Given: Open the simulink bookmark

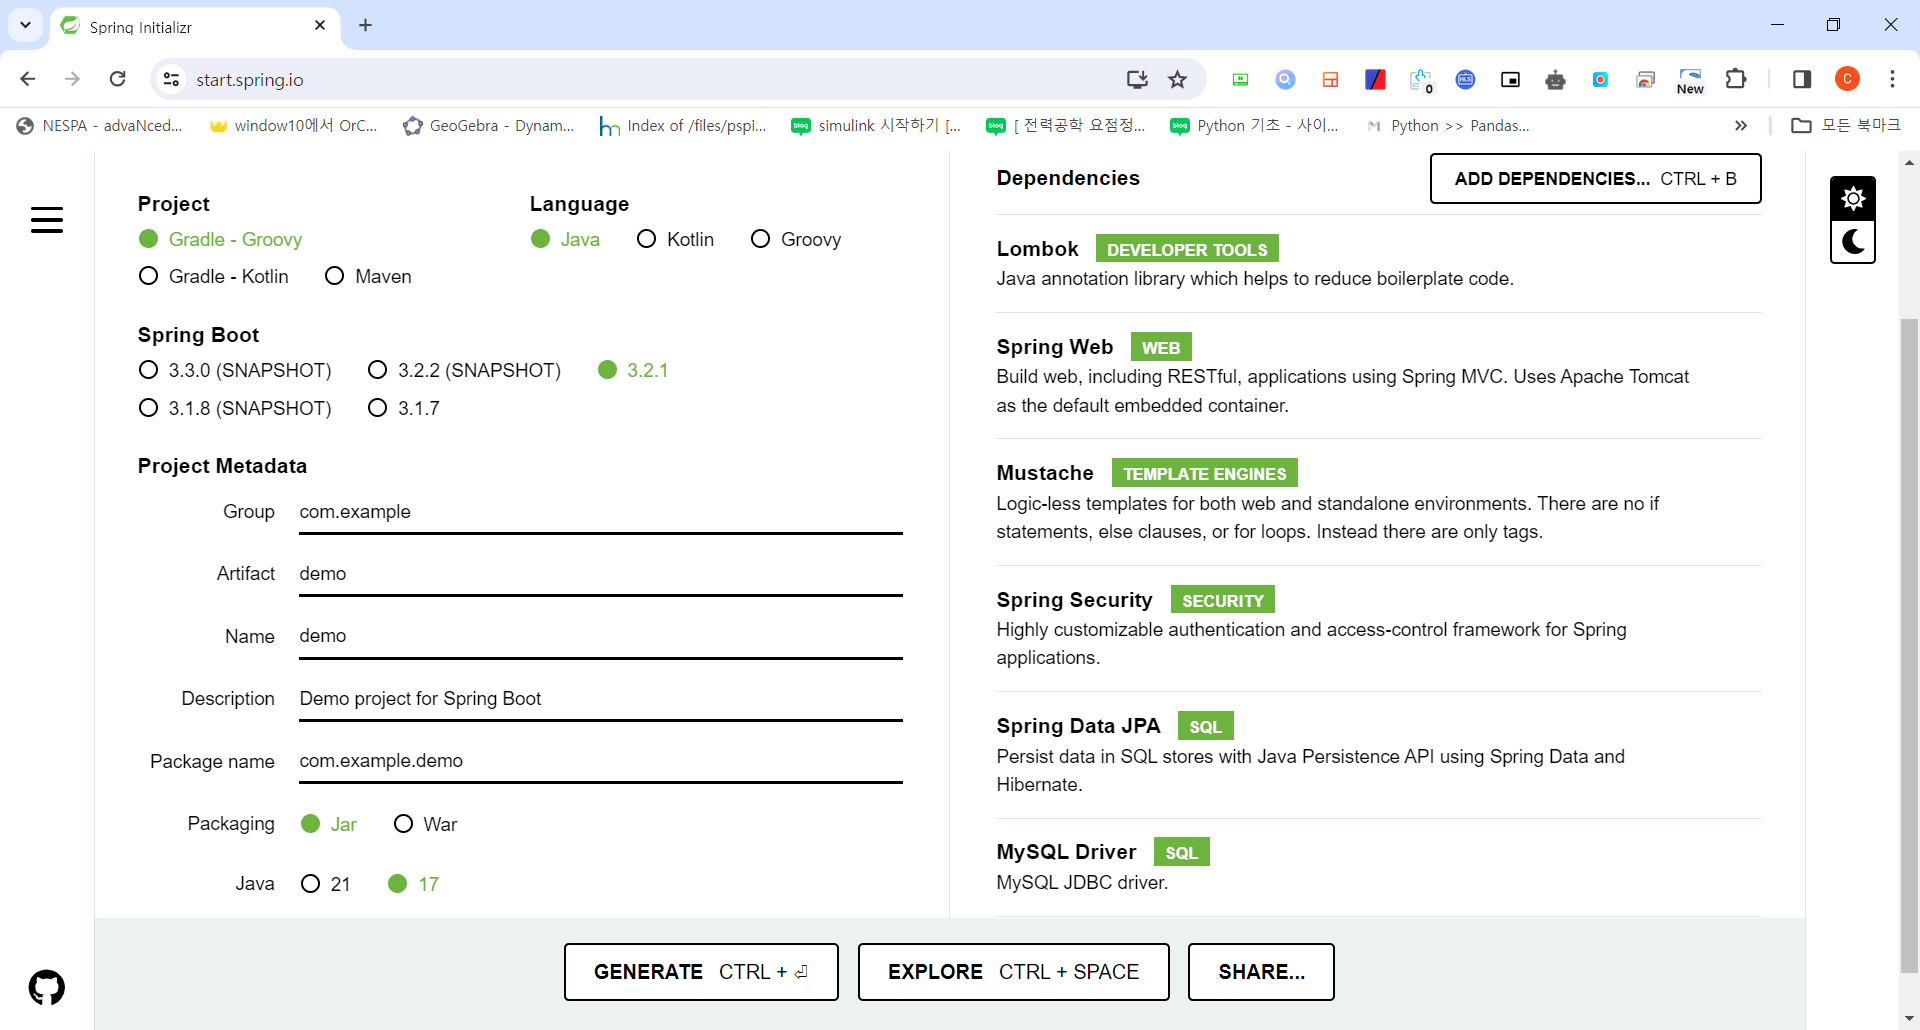Looking at the screenshot, I should [876, 125].
